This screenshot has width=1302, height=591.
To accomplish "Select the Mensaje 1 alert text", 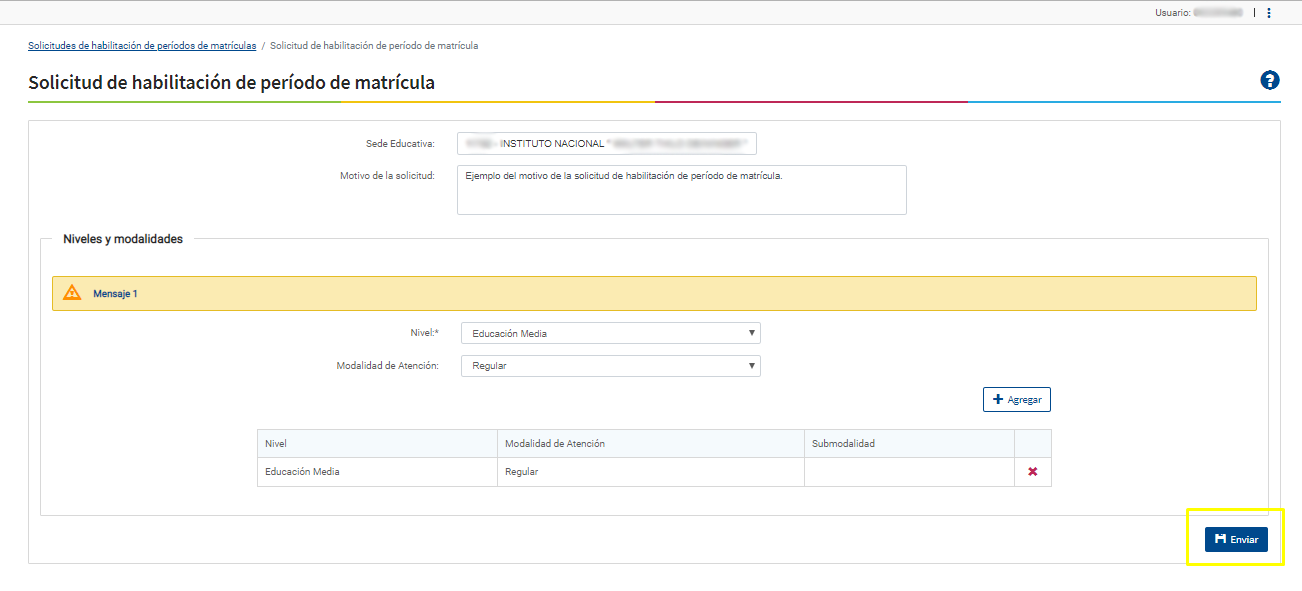I will pos(115,294).
